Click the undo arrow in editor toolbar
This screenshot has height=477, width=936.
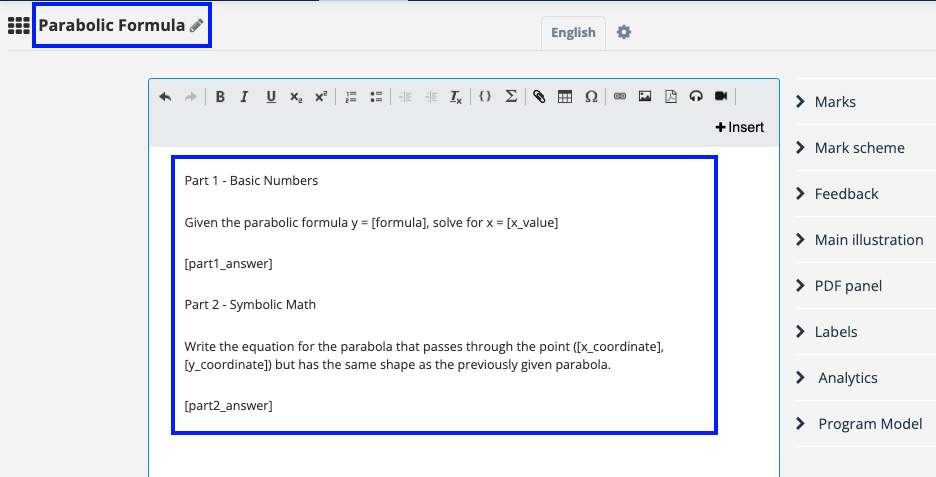pyautogui.click(x=165, y=97)
